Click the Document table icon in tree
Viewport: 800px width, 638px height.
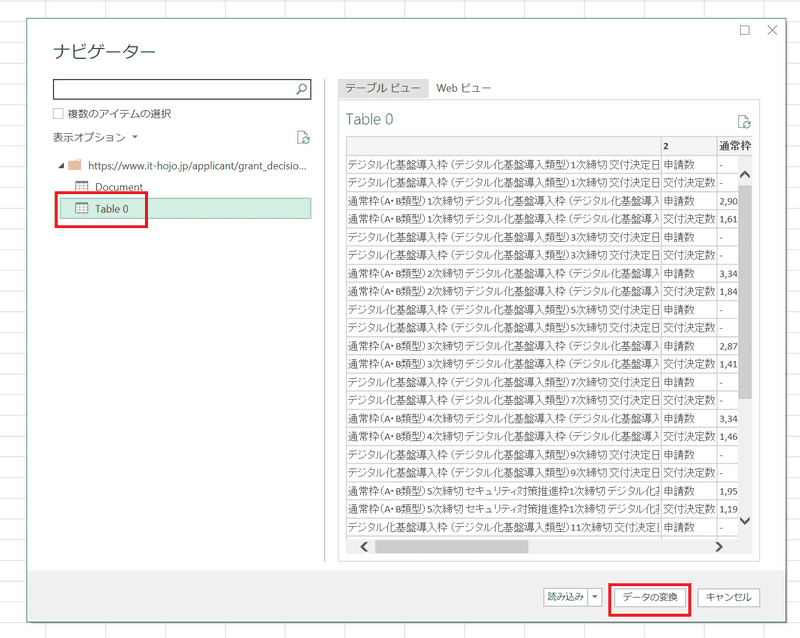click(x=82, y=187)
